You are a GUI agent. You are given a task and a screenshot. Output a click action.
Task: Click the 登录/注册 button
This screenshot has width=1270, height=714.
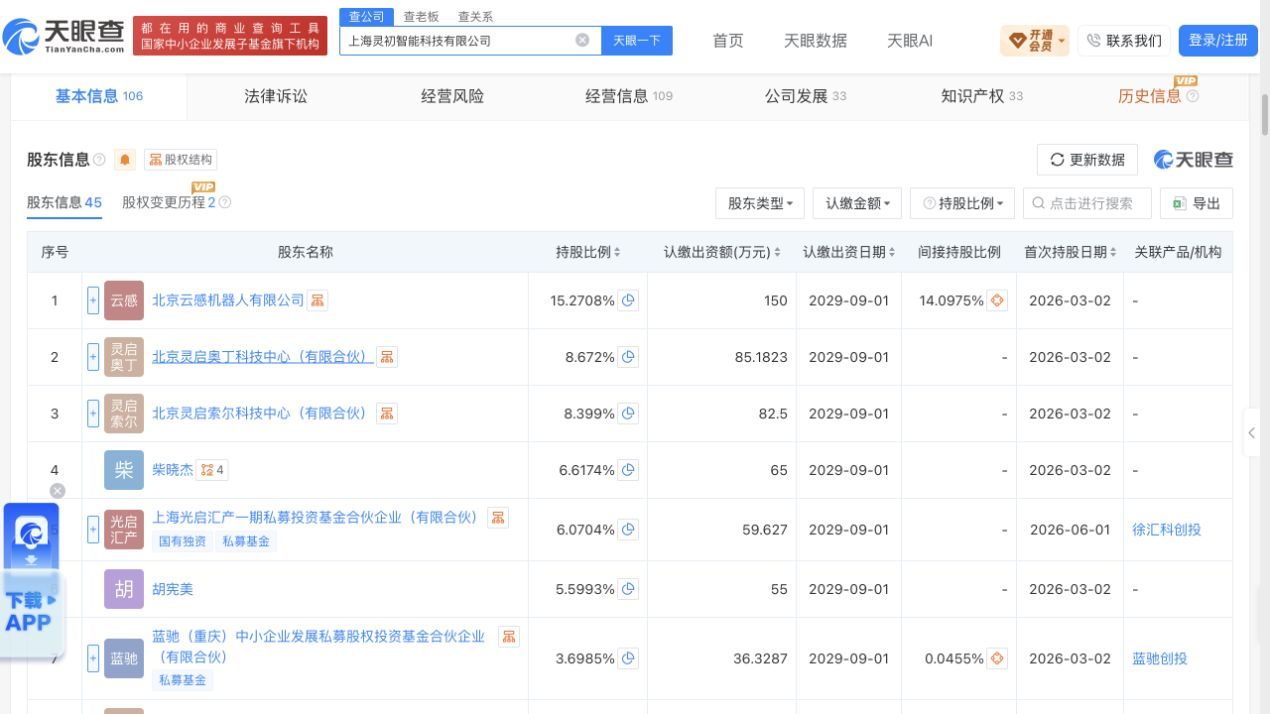point(1218,40)
